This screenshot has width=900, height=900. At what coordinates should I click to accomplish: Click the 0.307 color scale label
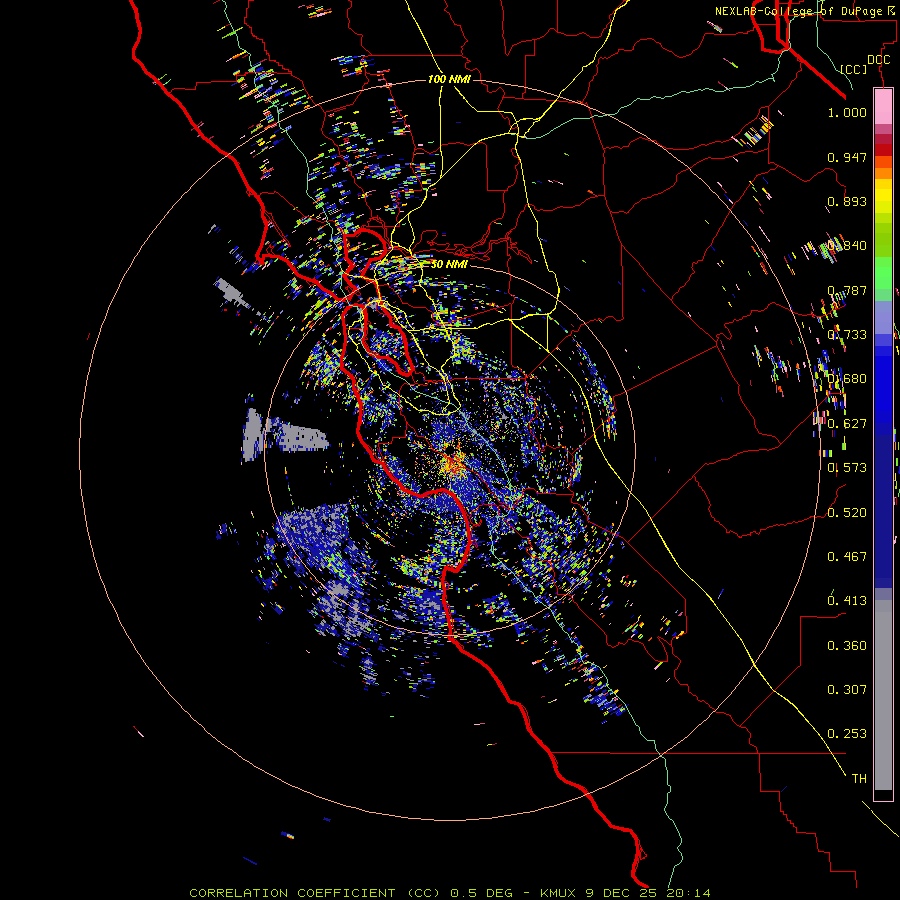coord(847,690)
